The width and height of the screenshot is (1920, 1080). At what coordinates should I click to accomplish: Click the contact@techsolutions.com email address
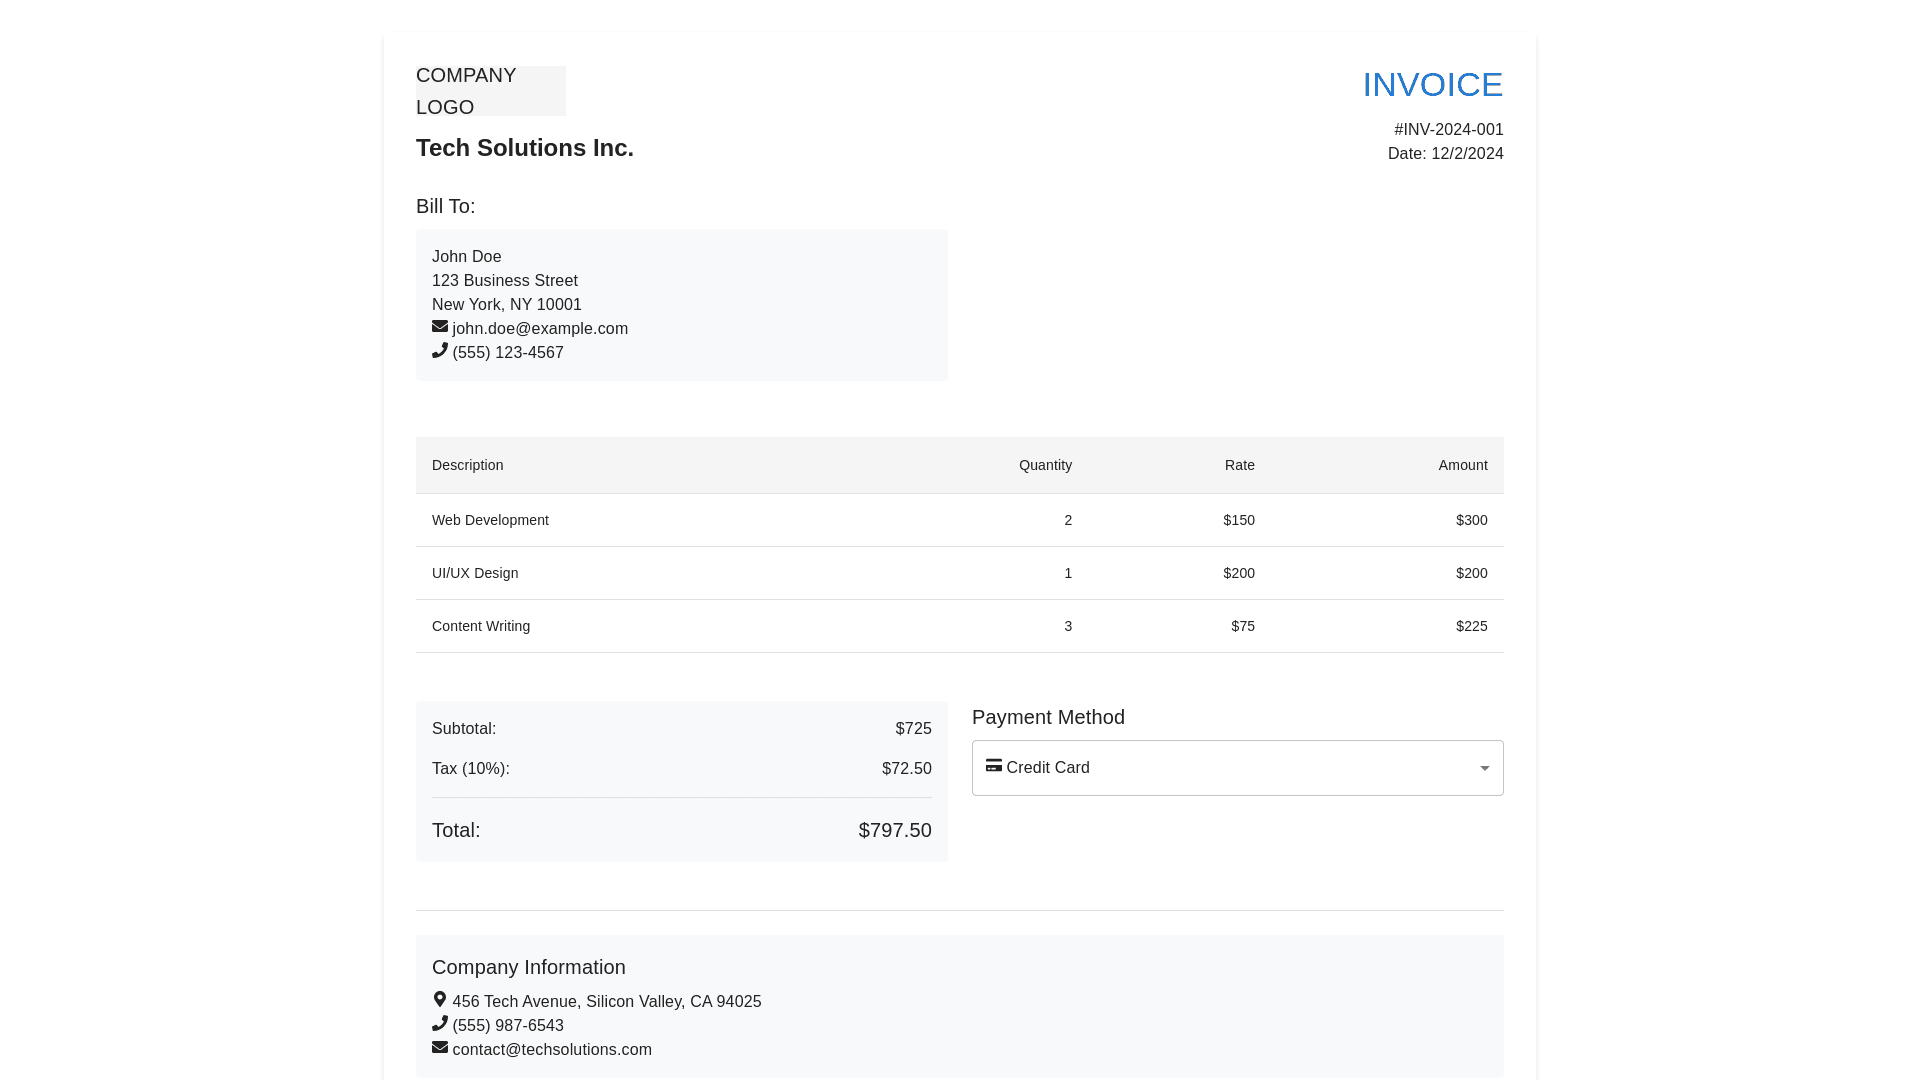[x=552, y=1050]
